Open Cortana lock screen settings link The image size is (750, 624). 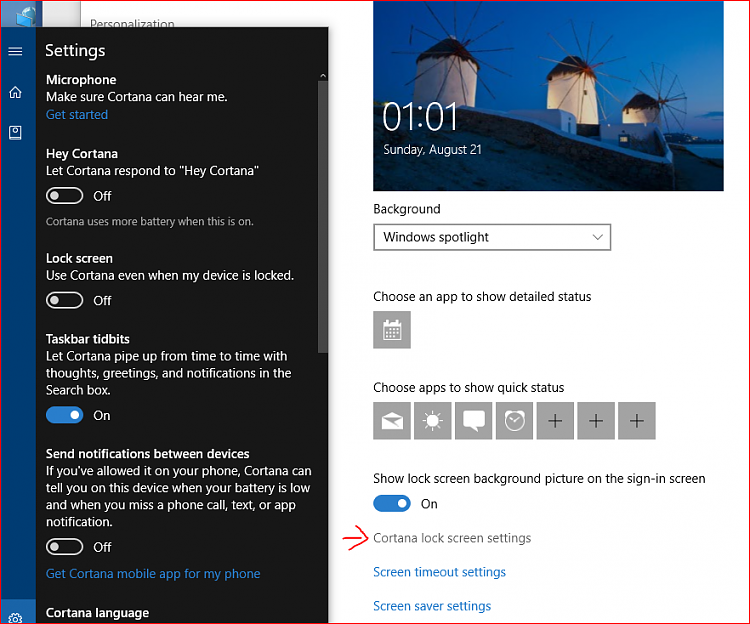(x=452, y=538)
